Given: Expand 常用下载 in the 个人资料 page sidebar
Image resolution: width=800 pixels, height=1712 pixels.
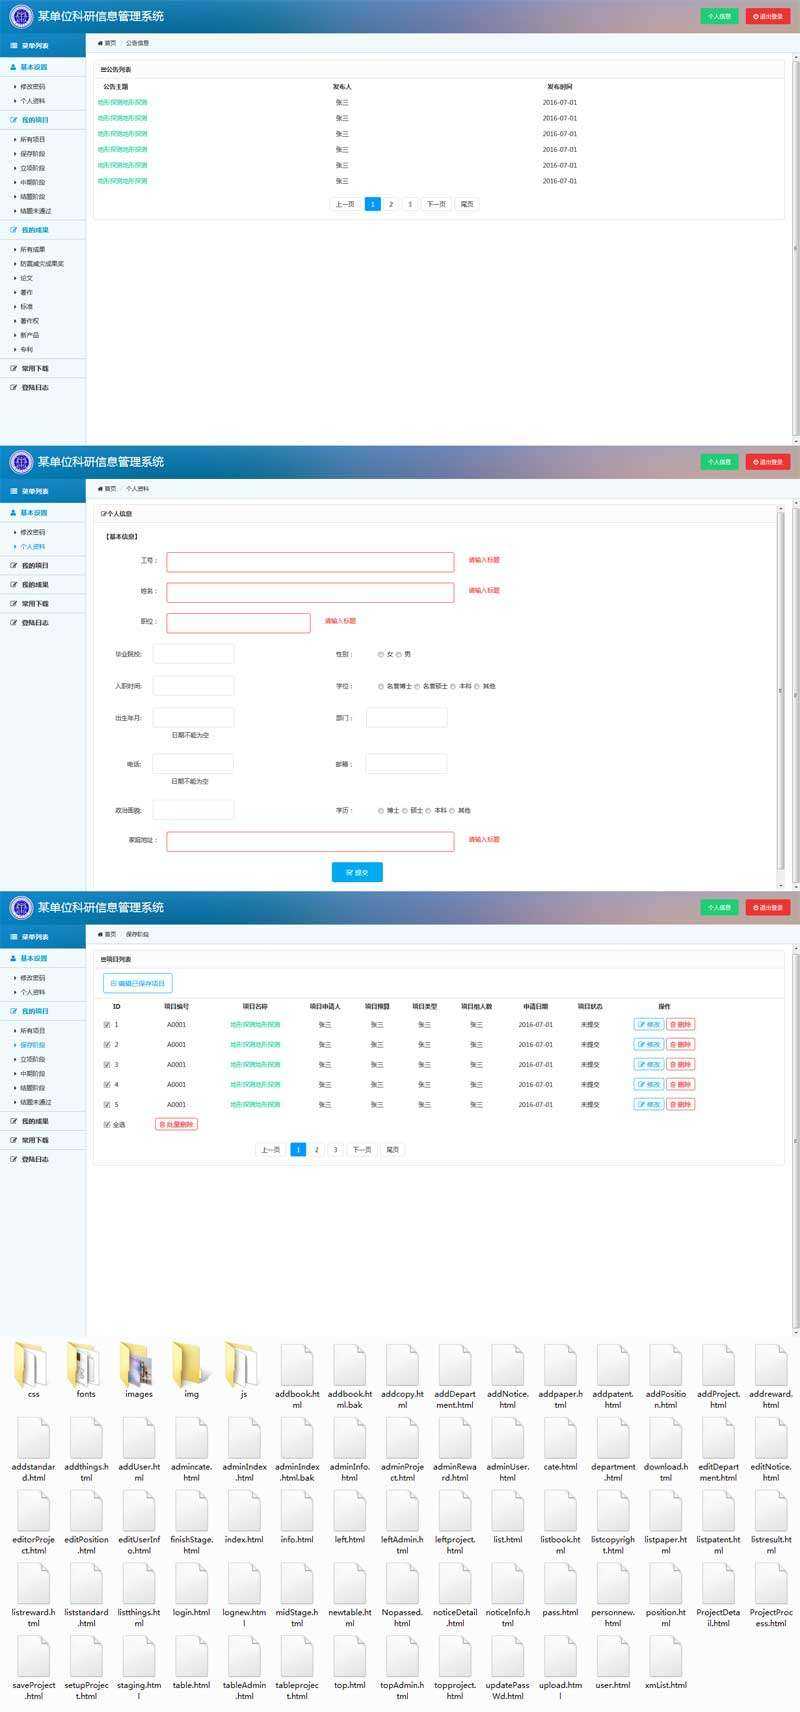Looking at the screenshot, I should pyautogui.click(x=35, y=603).
